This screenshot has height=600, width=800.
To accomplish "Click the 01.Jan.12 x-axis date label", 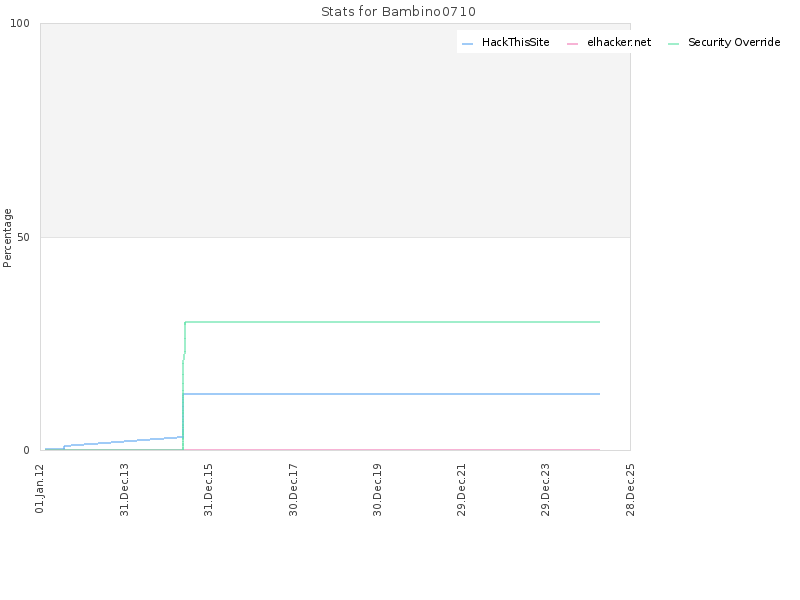I will point(40,488).
